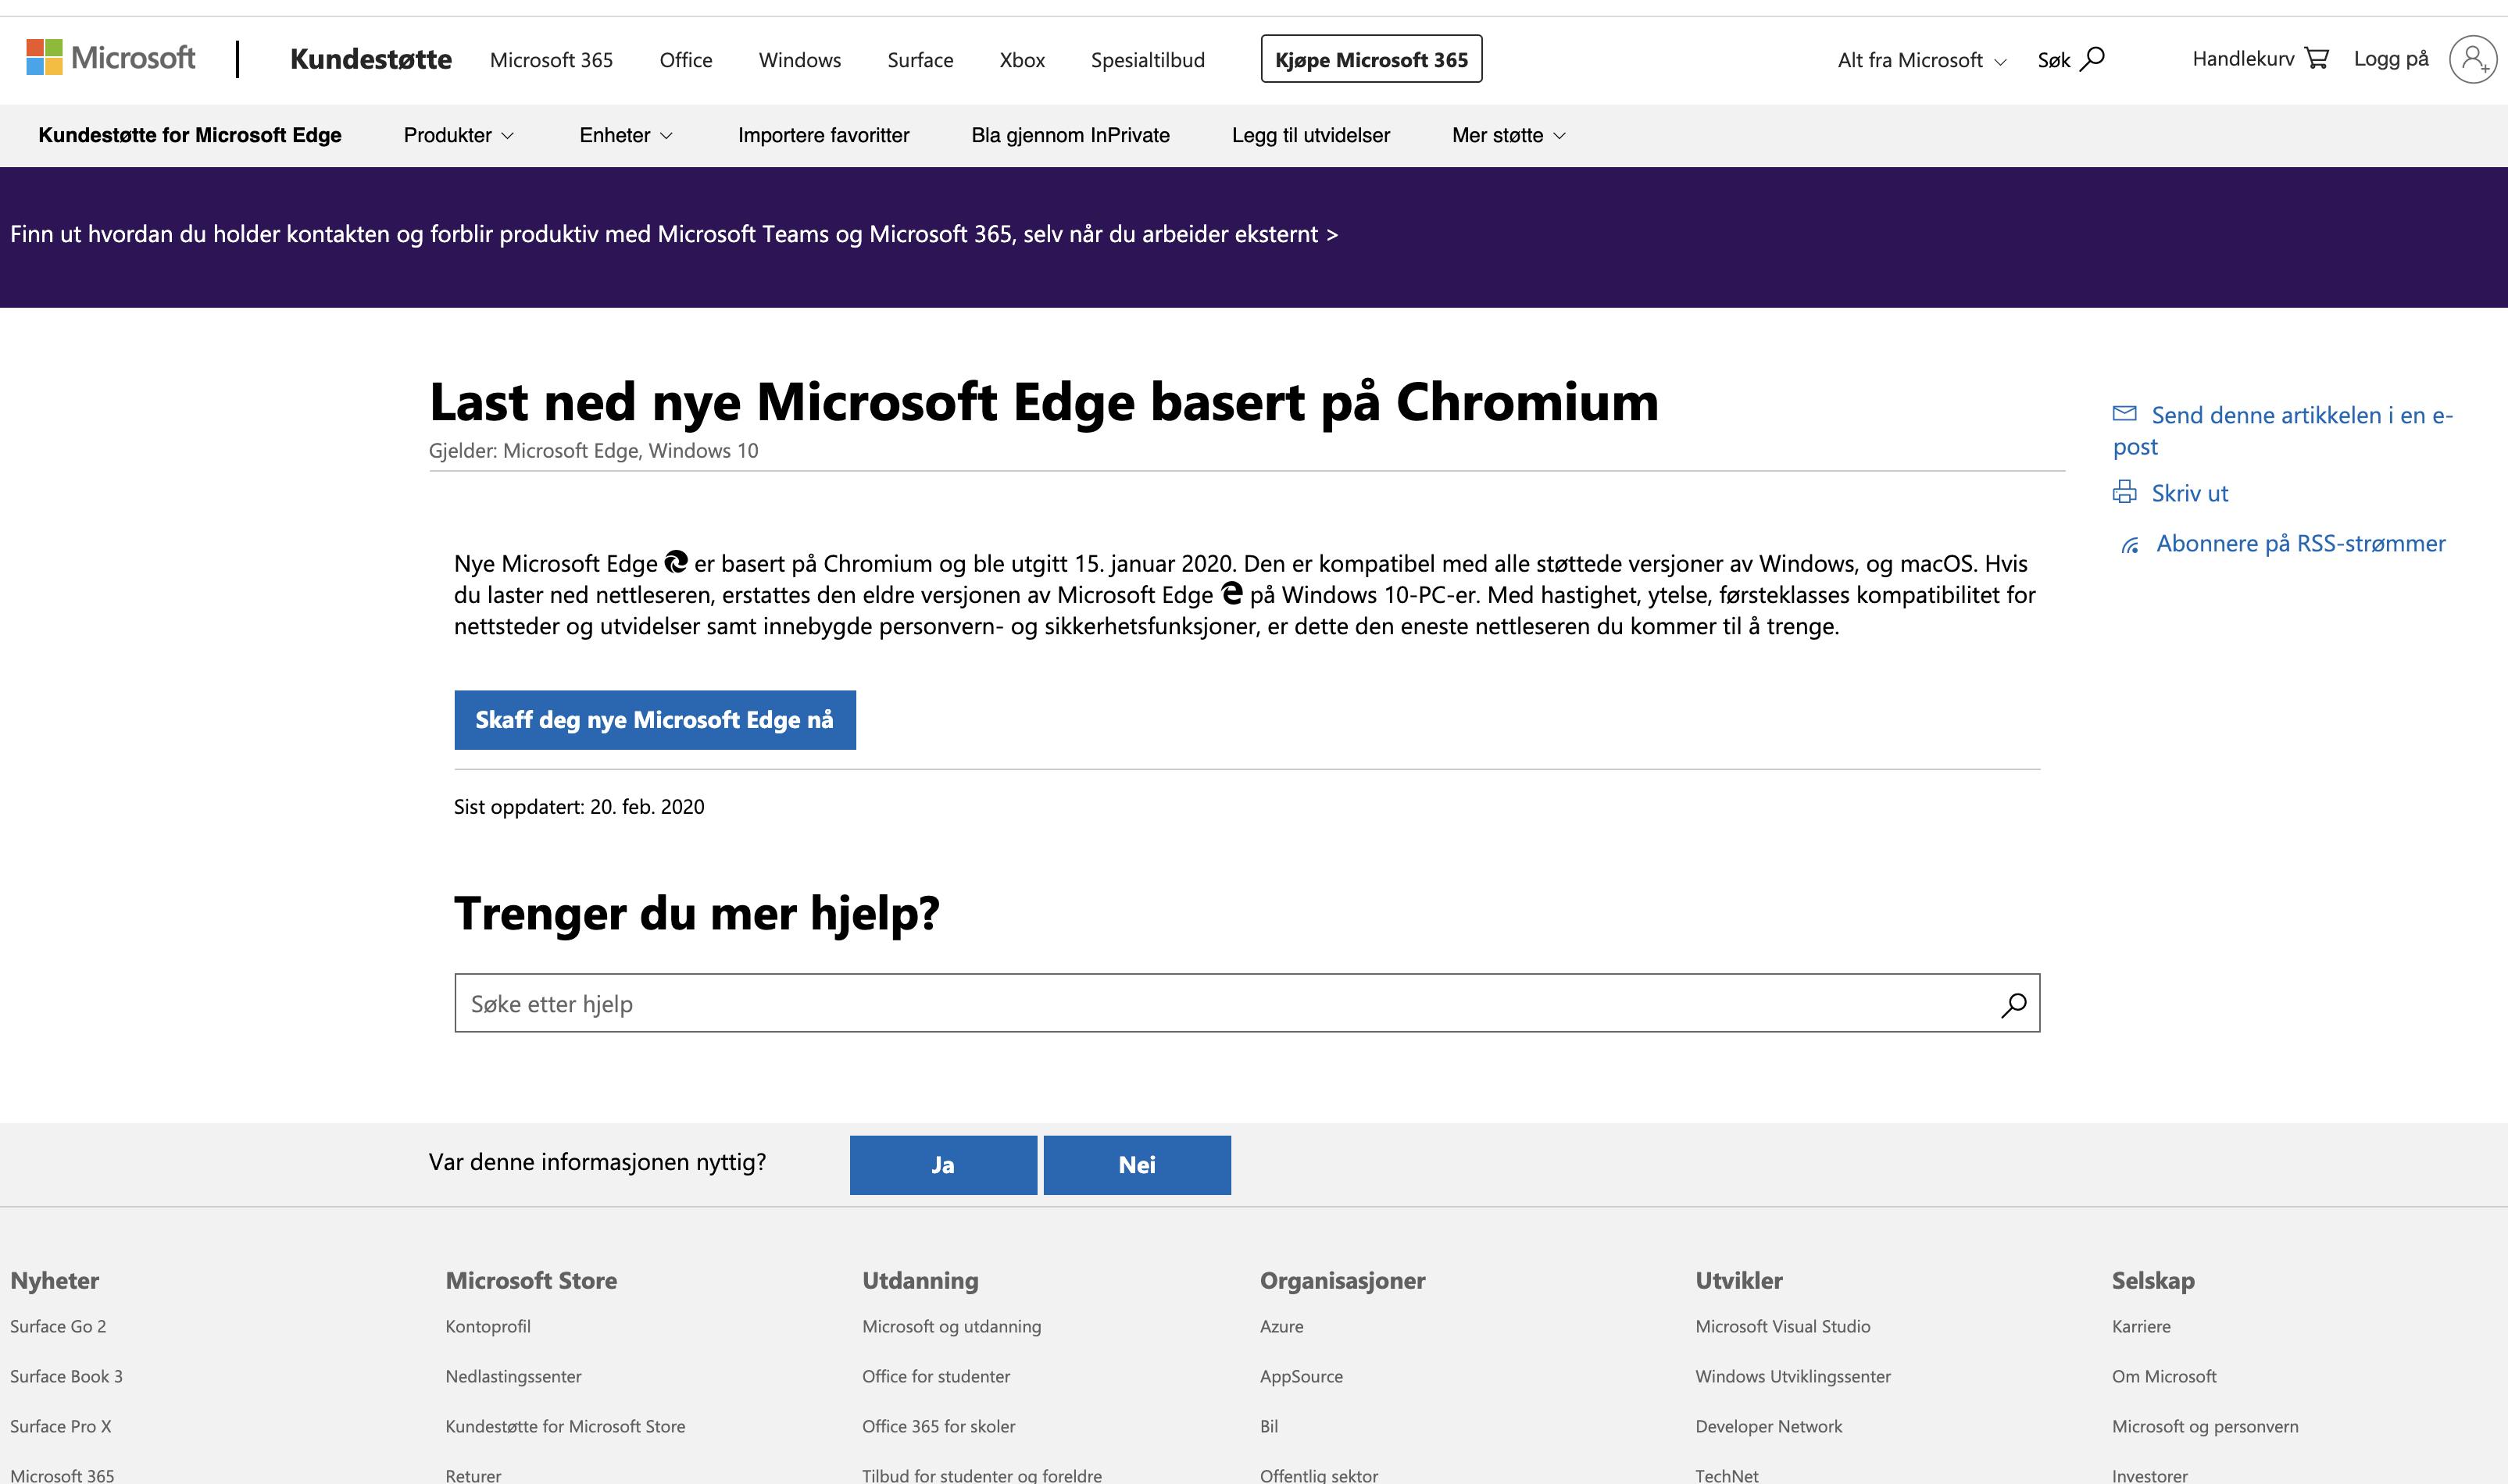Open Azure footer link
Viewport: 2508px width, 1484px height.
[x=1281, y=1326]
